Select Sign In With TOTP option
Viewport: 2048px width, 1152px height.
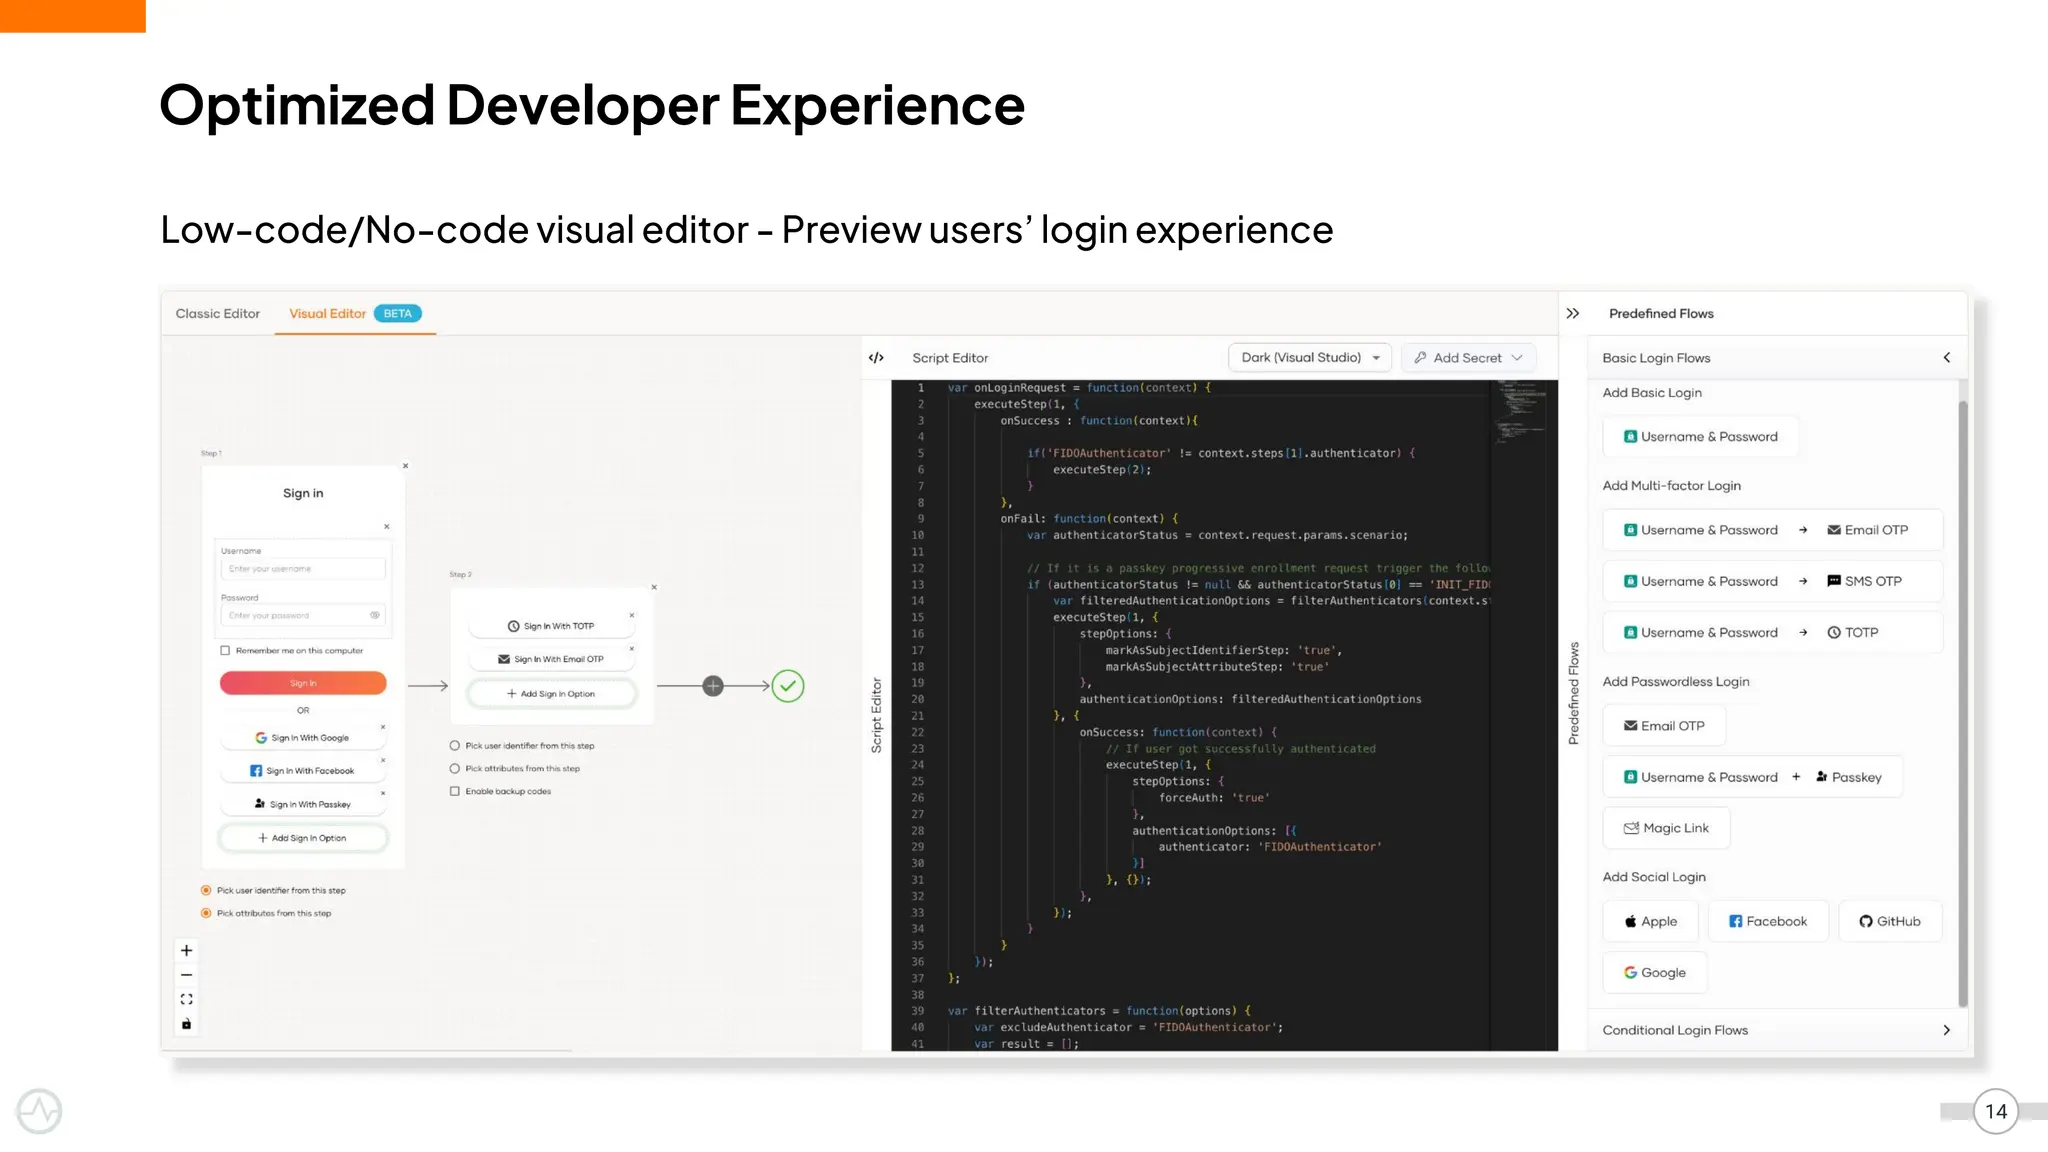551,626
